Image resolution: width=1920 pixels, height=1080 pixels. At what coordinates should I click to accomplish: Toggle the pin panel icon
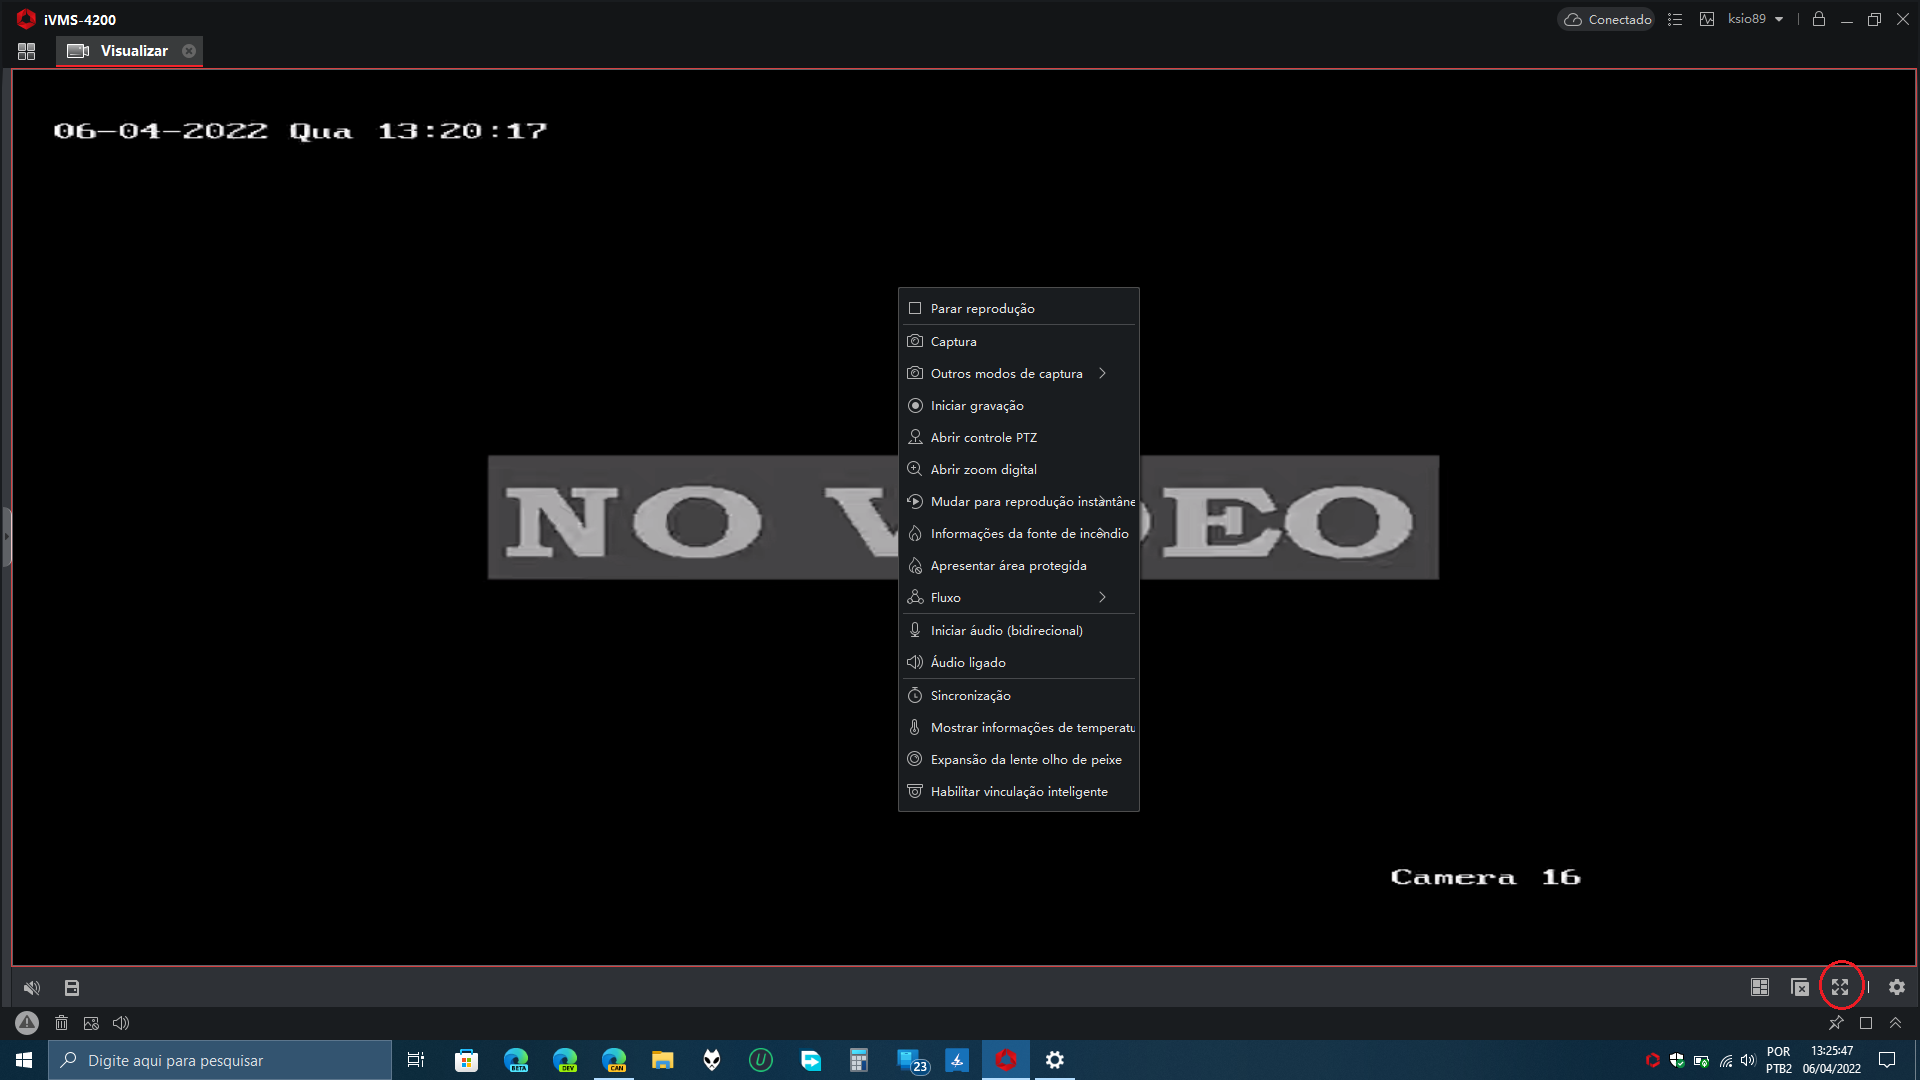pyautogui.click(x=1836, y=1023)
